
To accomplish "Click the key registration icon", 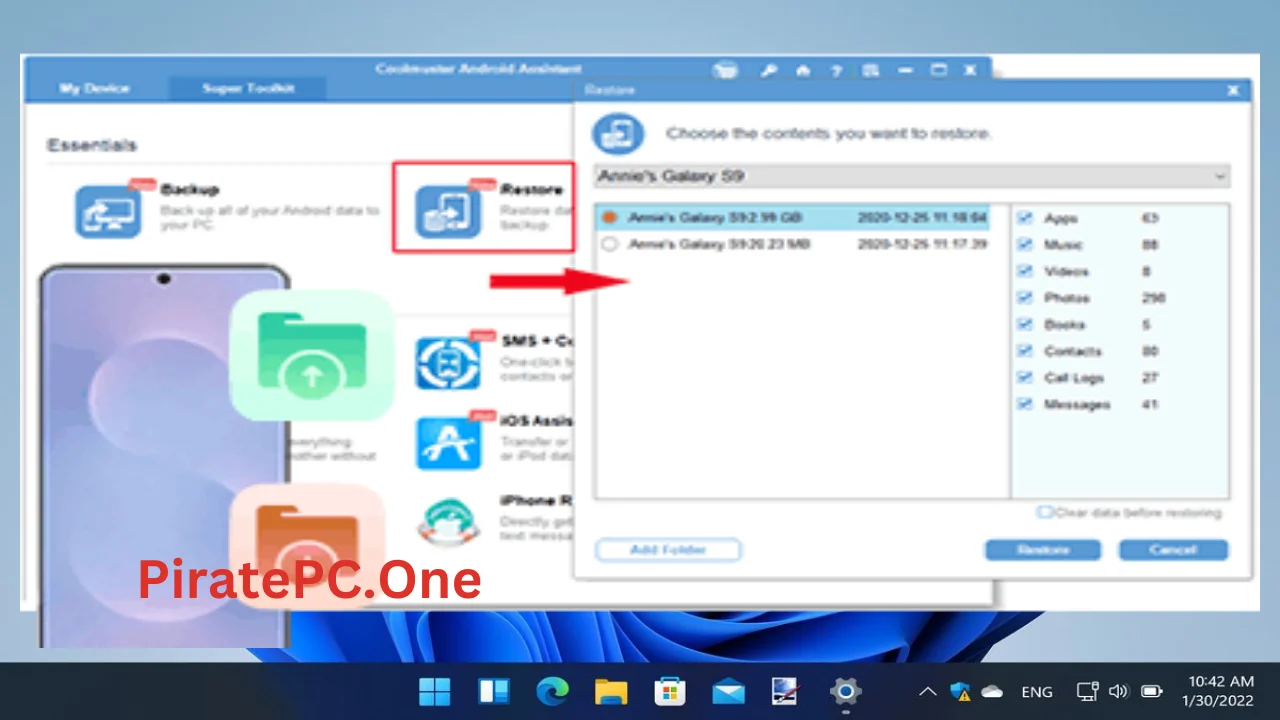I will click(x=769, y=71).
